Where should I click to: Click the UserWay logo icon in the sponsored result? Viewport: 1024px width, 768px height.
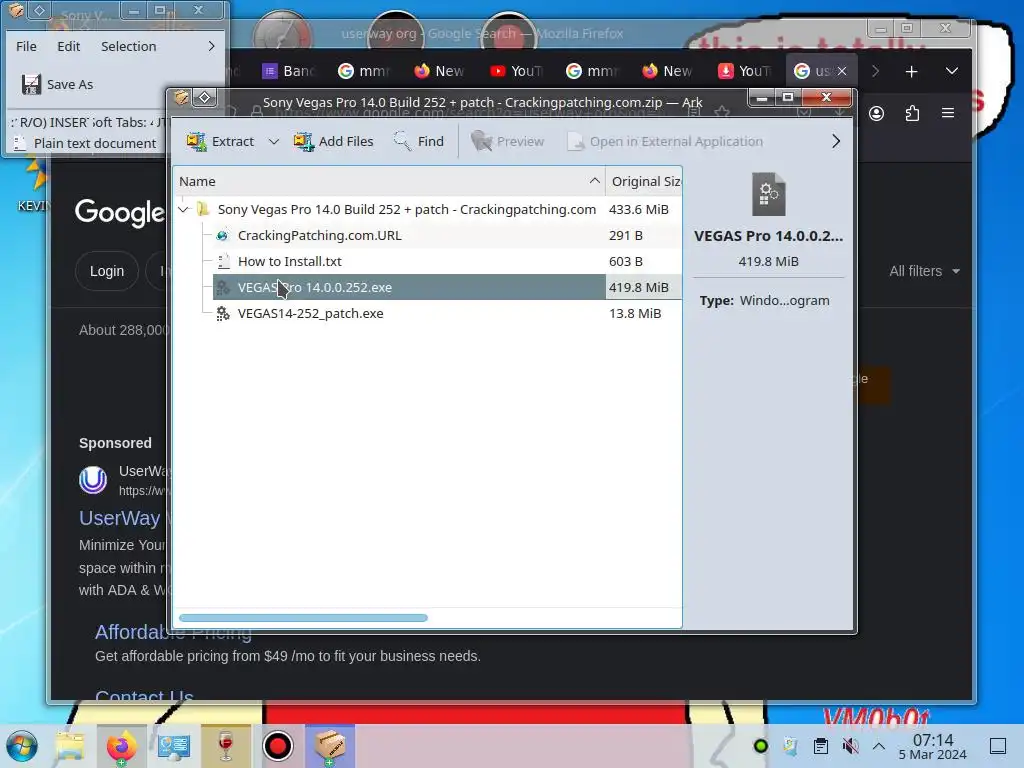[x=93, y=480]
